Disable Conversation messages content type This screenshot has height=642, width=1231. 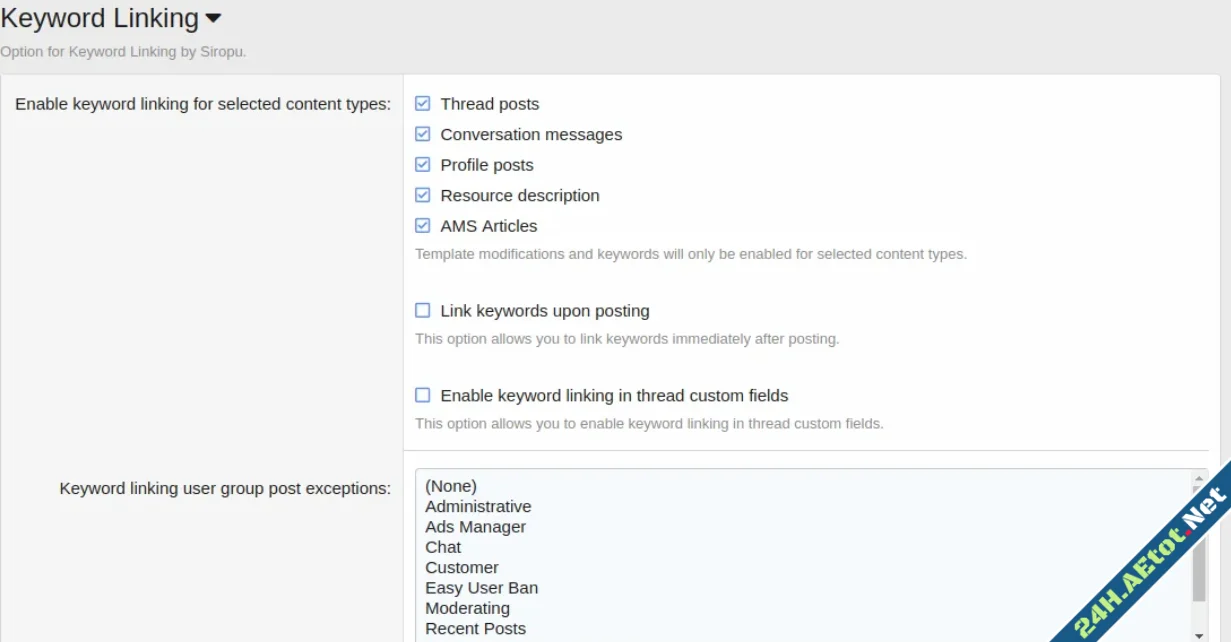pyautogui.click(x=423, y=134)
